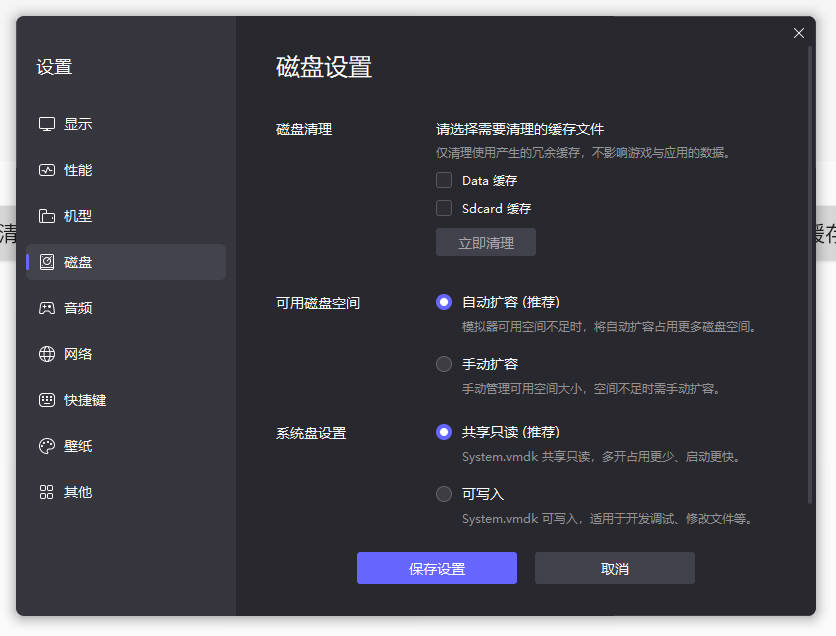Click the 网络 globe icon

(x=46, y=353)
